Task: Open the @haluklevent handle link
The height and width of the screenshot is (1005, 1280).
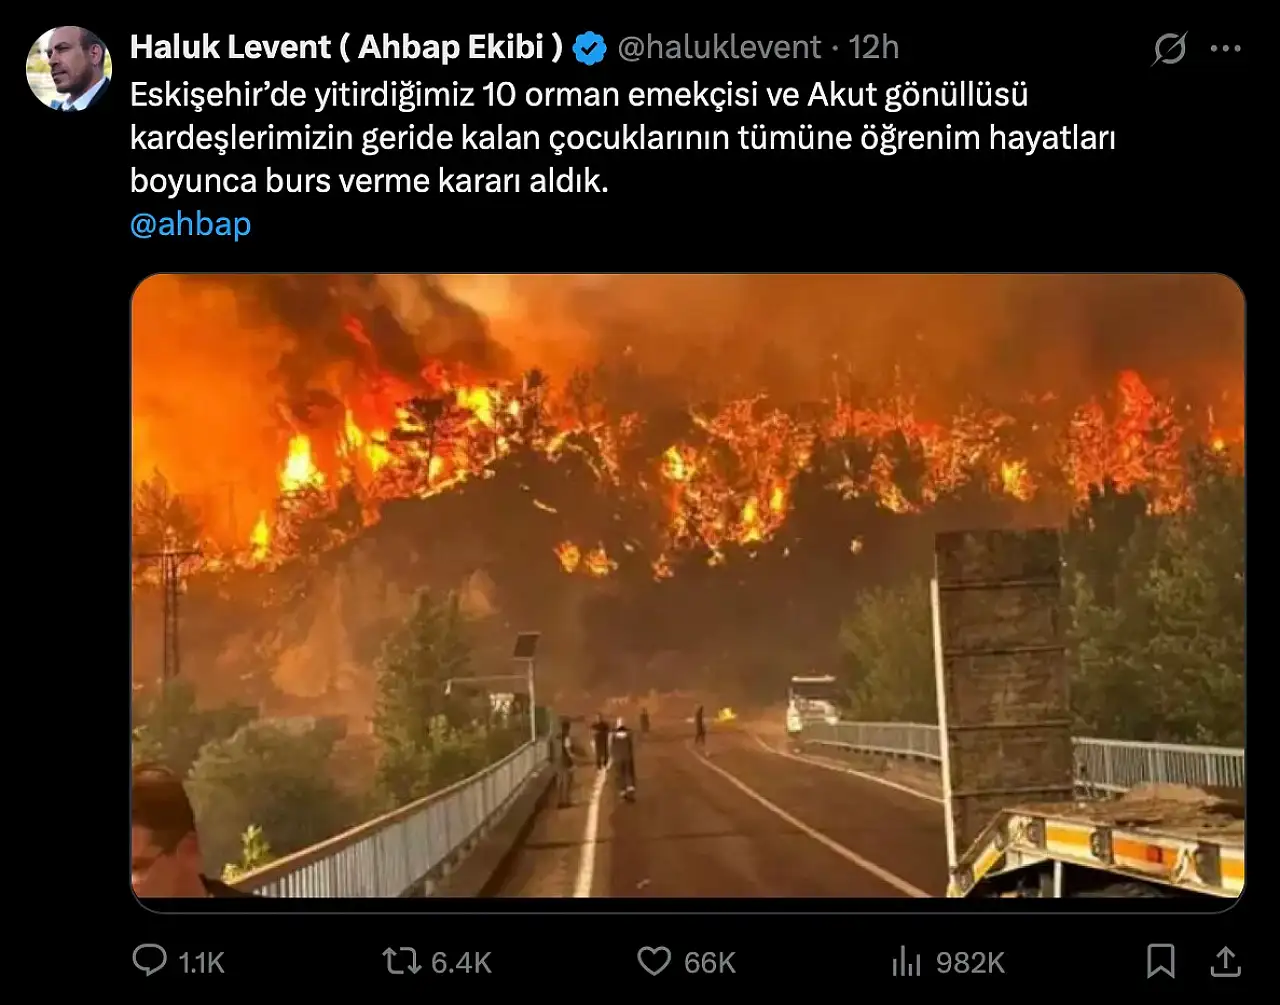Action: pos(719,47)
